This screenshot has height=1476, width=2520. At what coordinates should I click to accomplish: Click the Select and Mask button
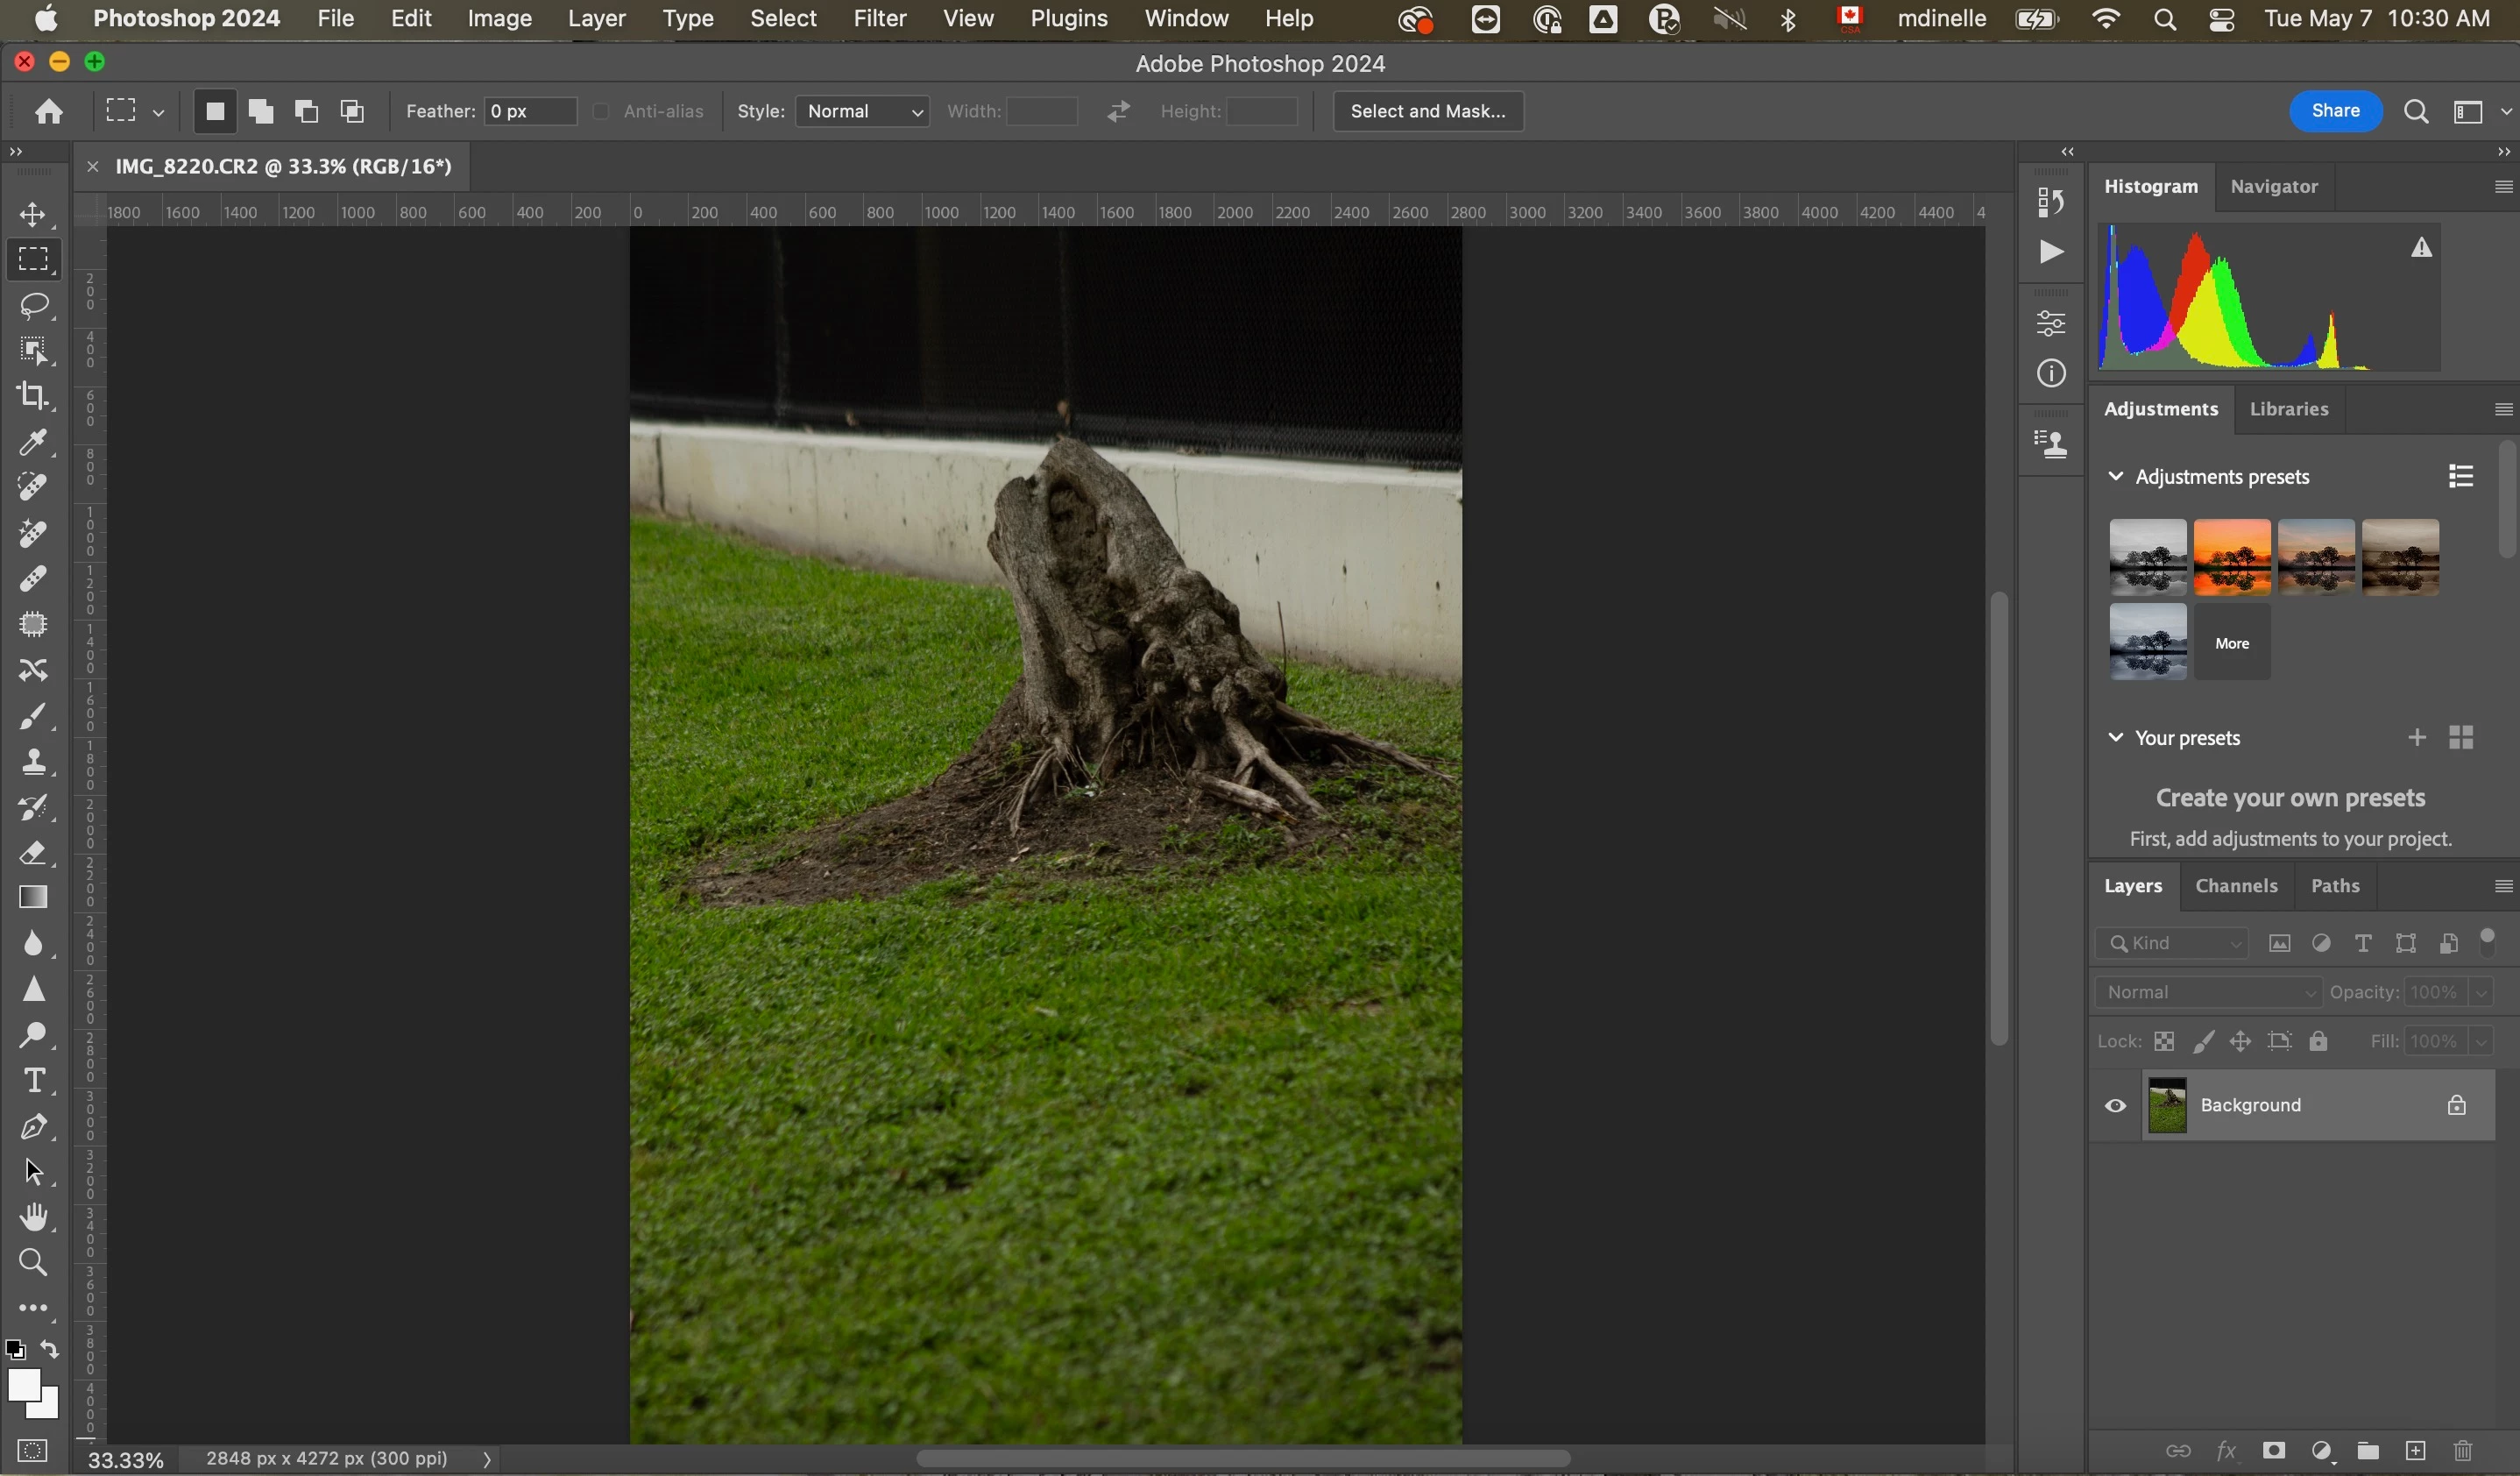(x=1427, y=111)
